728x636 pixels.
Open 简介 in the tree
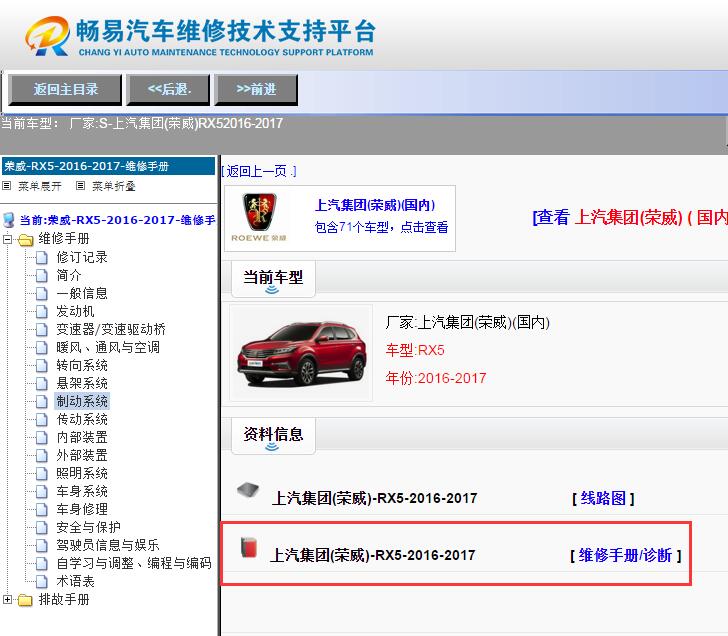pyautogui.click(x=69, y=275)
